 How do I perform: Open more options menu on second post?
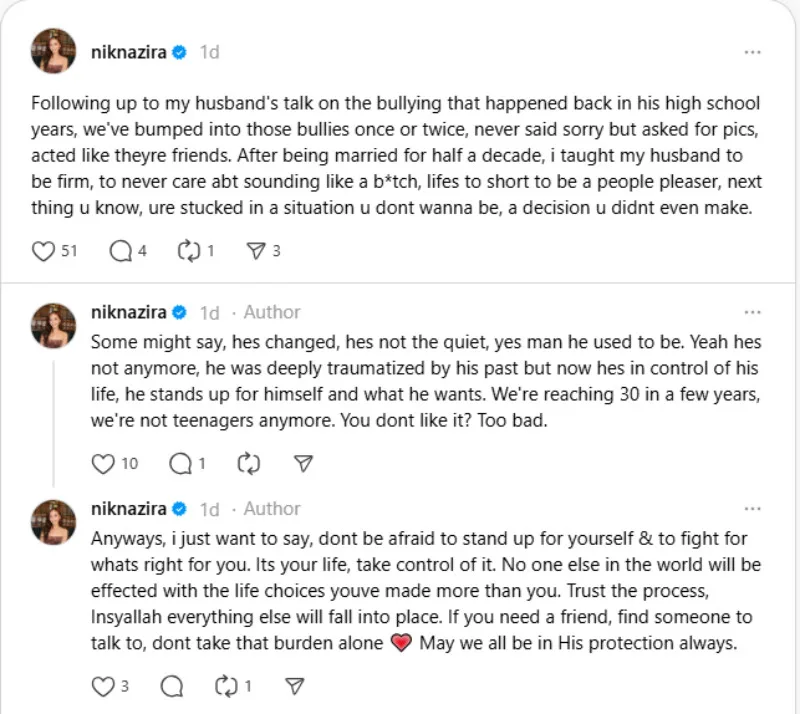(752, 312)
